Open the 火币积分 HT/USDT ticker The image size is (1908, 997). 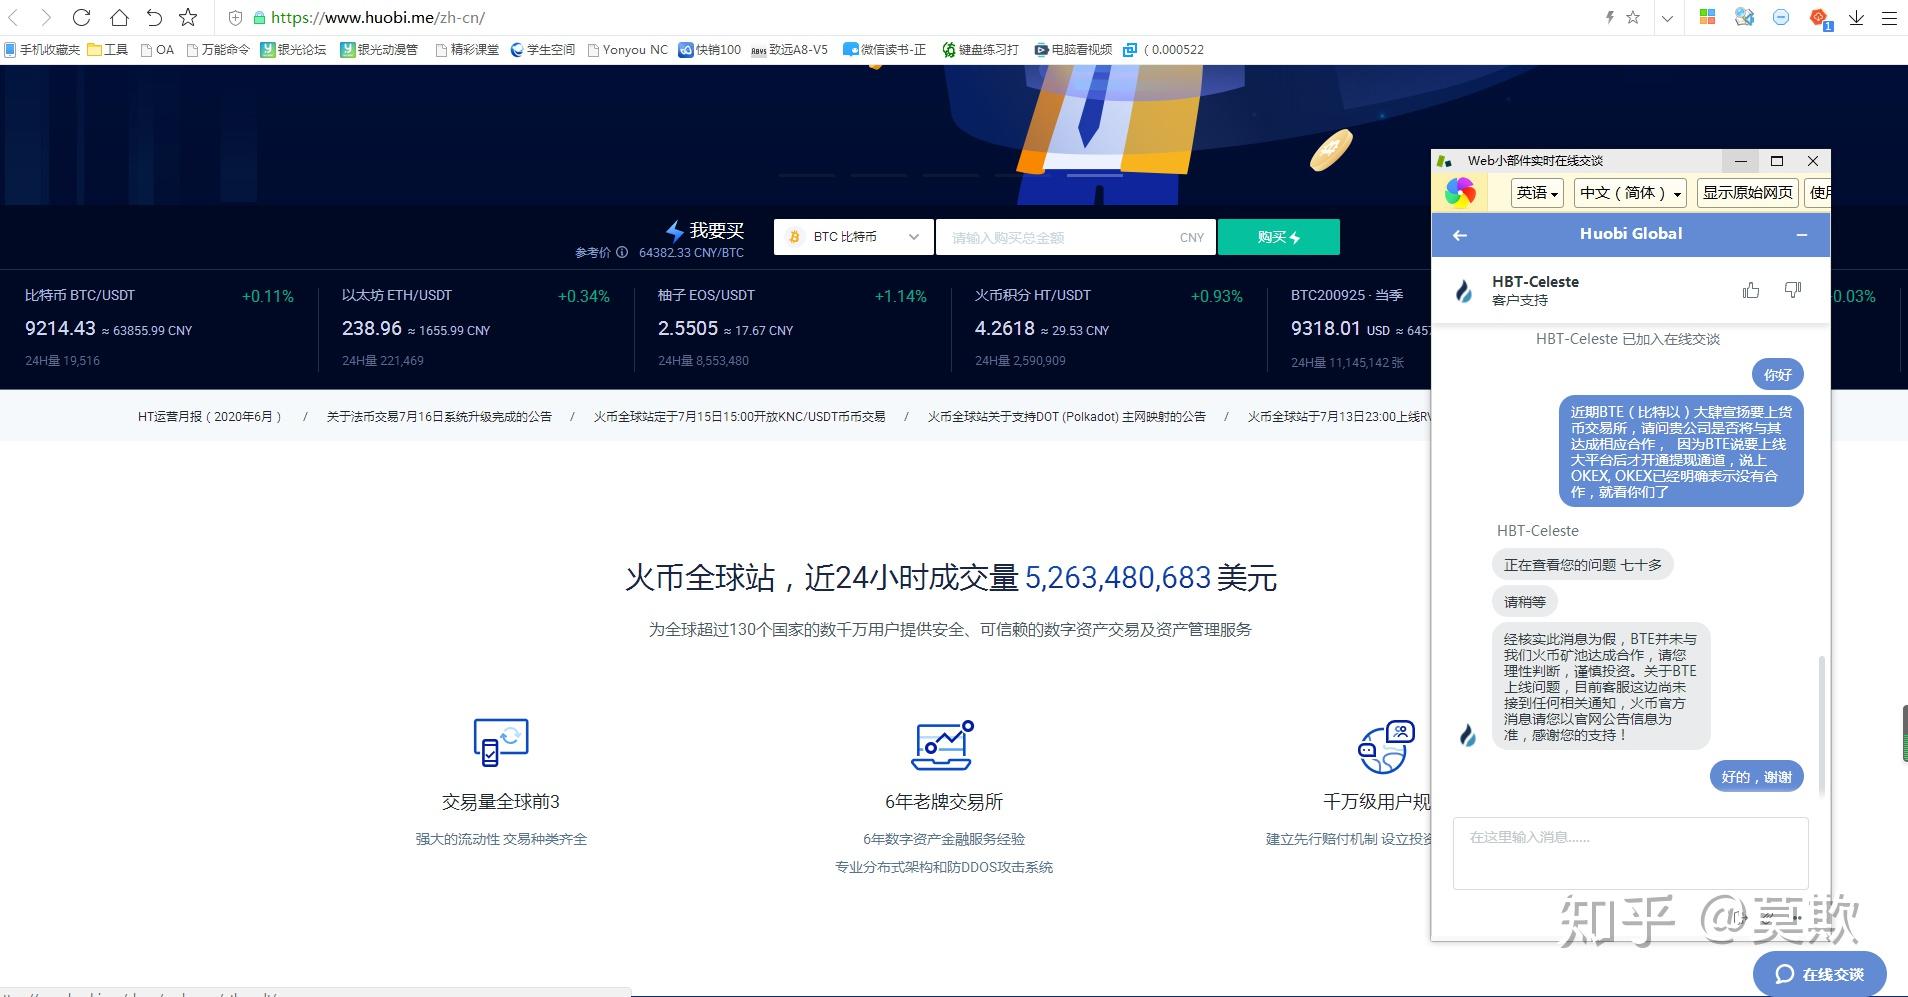point(1109,328)
